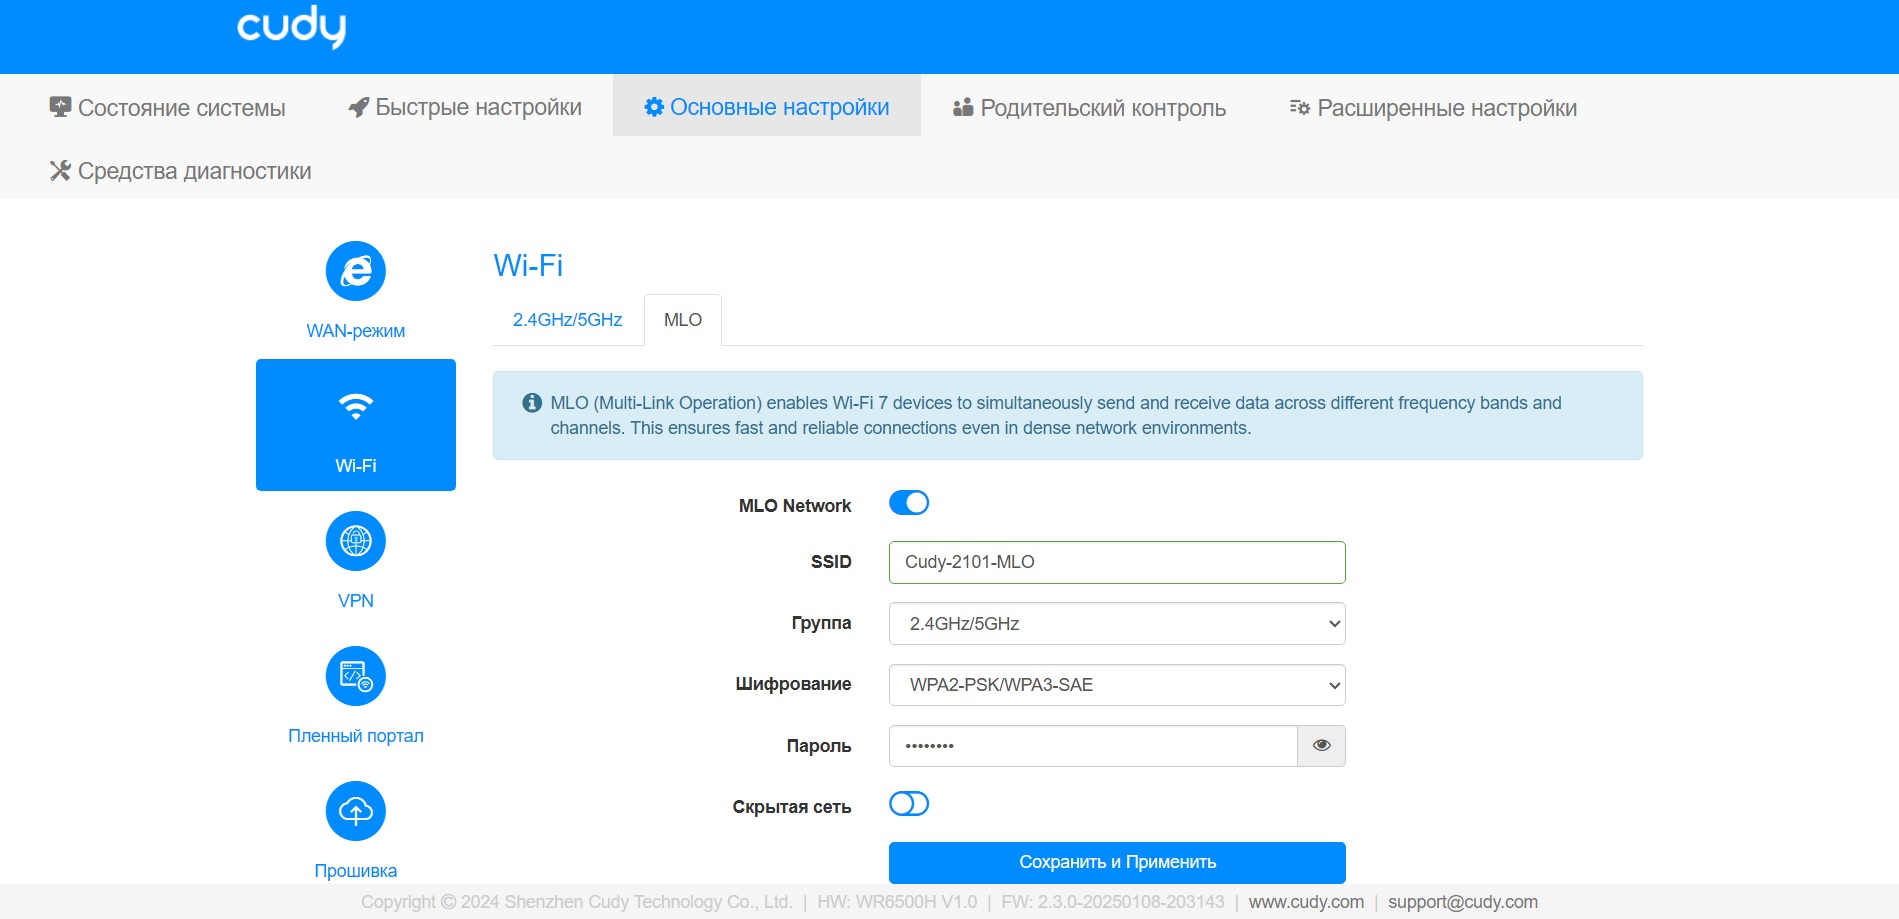
Task: Switch to the 2.4GHz/5GHz tab
Action: click(567, 320)
